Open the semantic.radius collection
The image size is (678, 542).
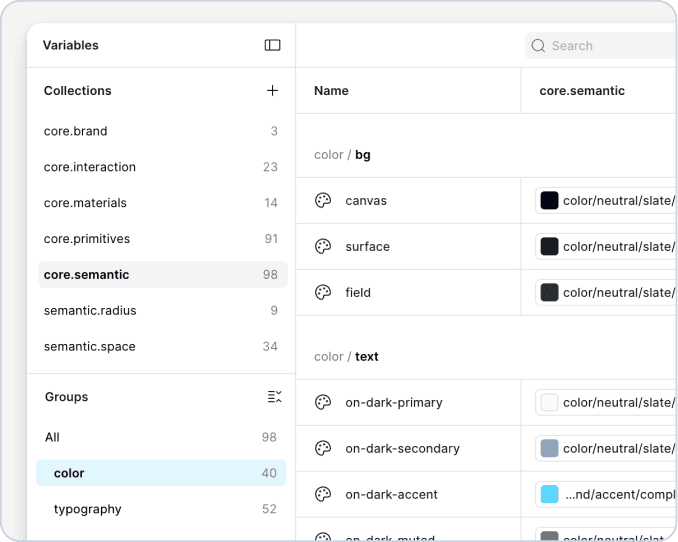click(163, 311)
